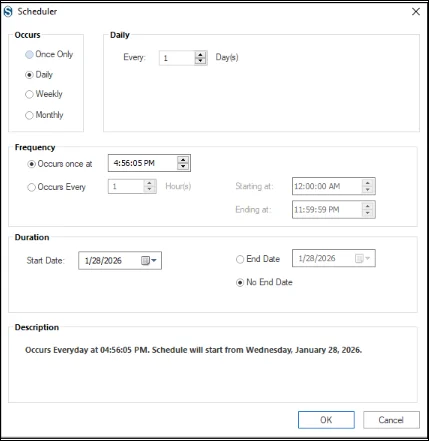Viewport: 429px width, 441px height.
Task: Increase the Ending at time value
Action: coord(368,206)
